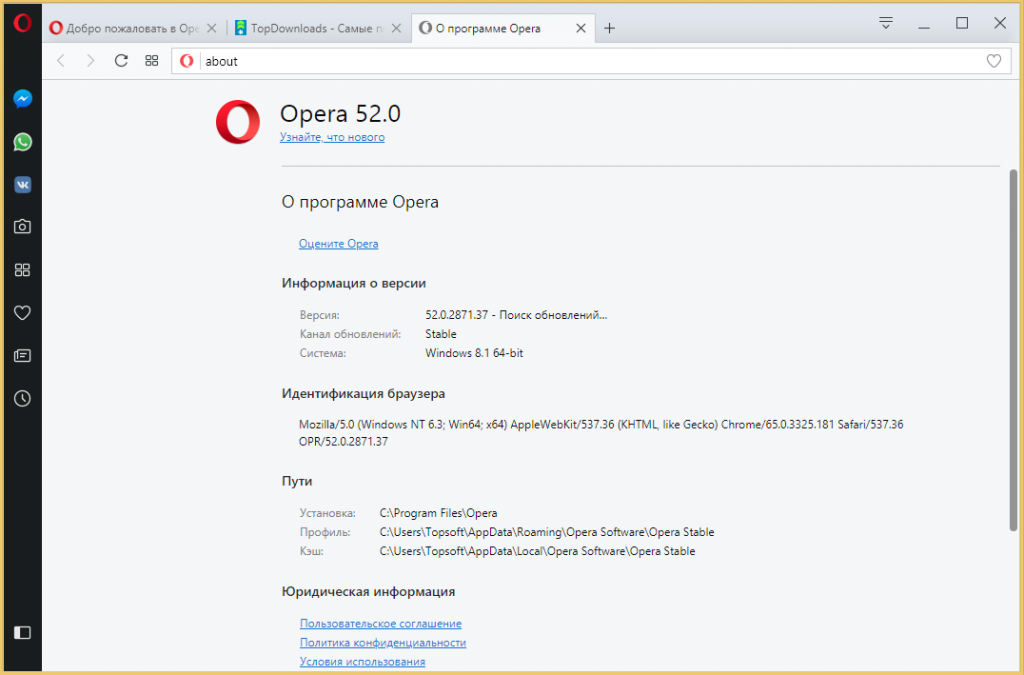Open Facebook Messenger in the sidebar
The image size is (1024, 675).
pos(22,99)
